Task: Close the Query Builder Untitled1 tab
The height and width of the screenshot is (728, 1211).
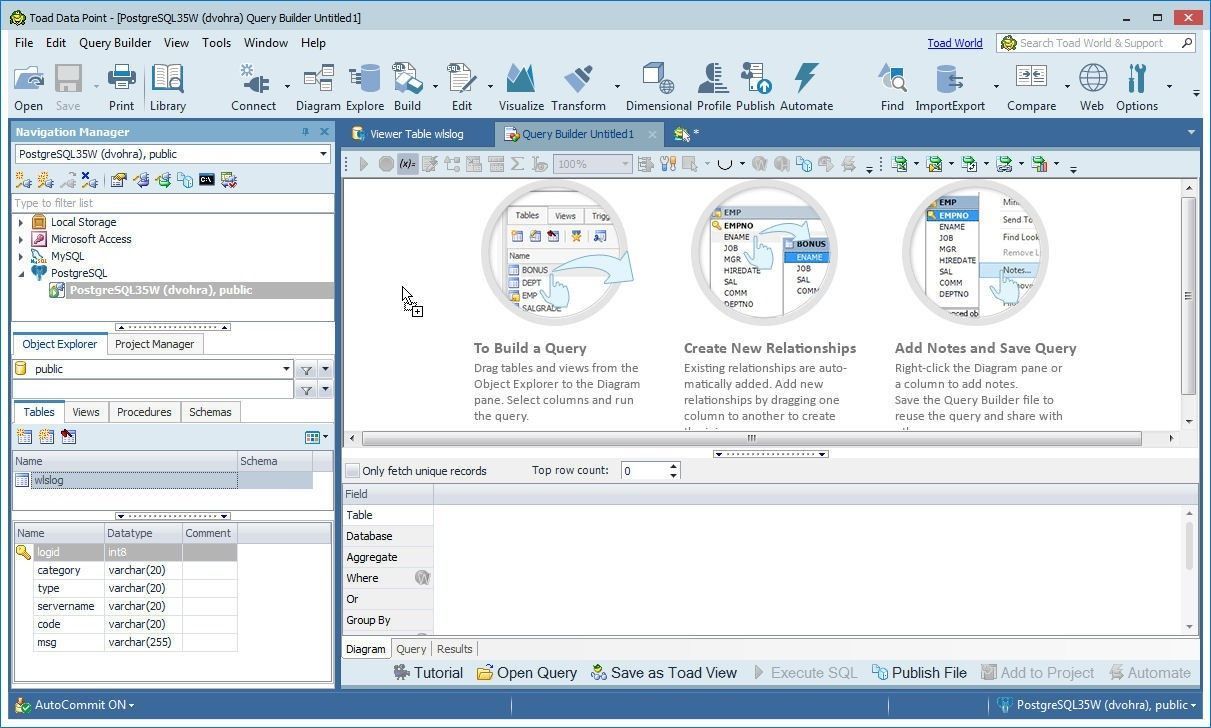Action: tap(652, 134)
